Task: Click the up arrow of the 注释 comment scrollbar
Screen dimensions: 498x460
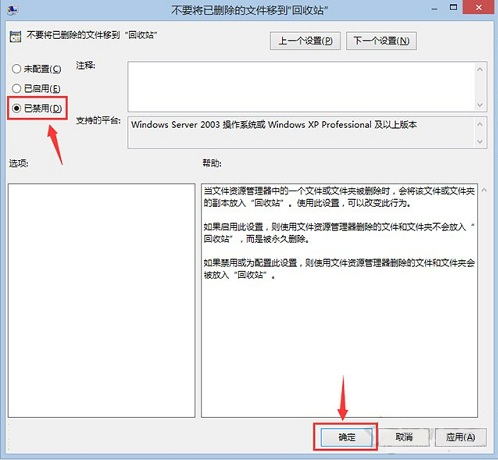Action: [x=480, y=69]
